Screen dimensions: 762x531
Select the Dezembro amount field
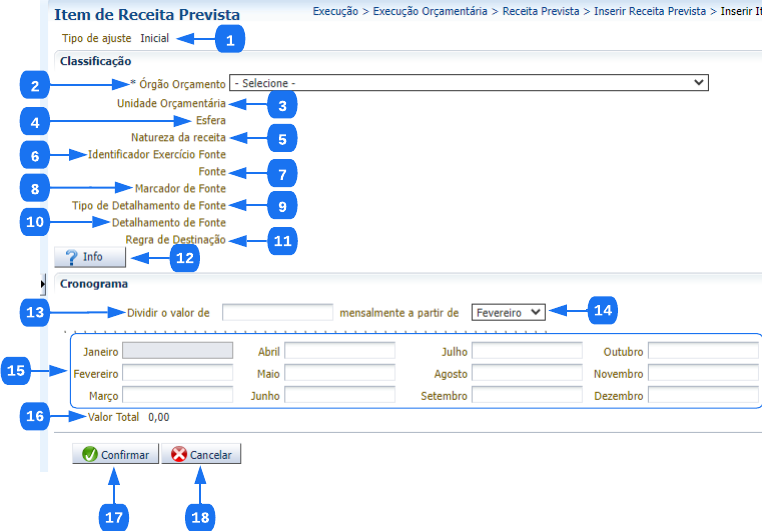(x=702, y=395)
